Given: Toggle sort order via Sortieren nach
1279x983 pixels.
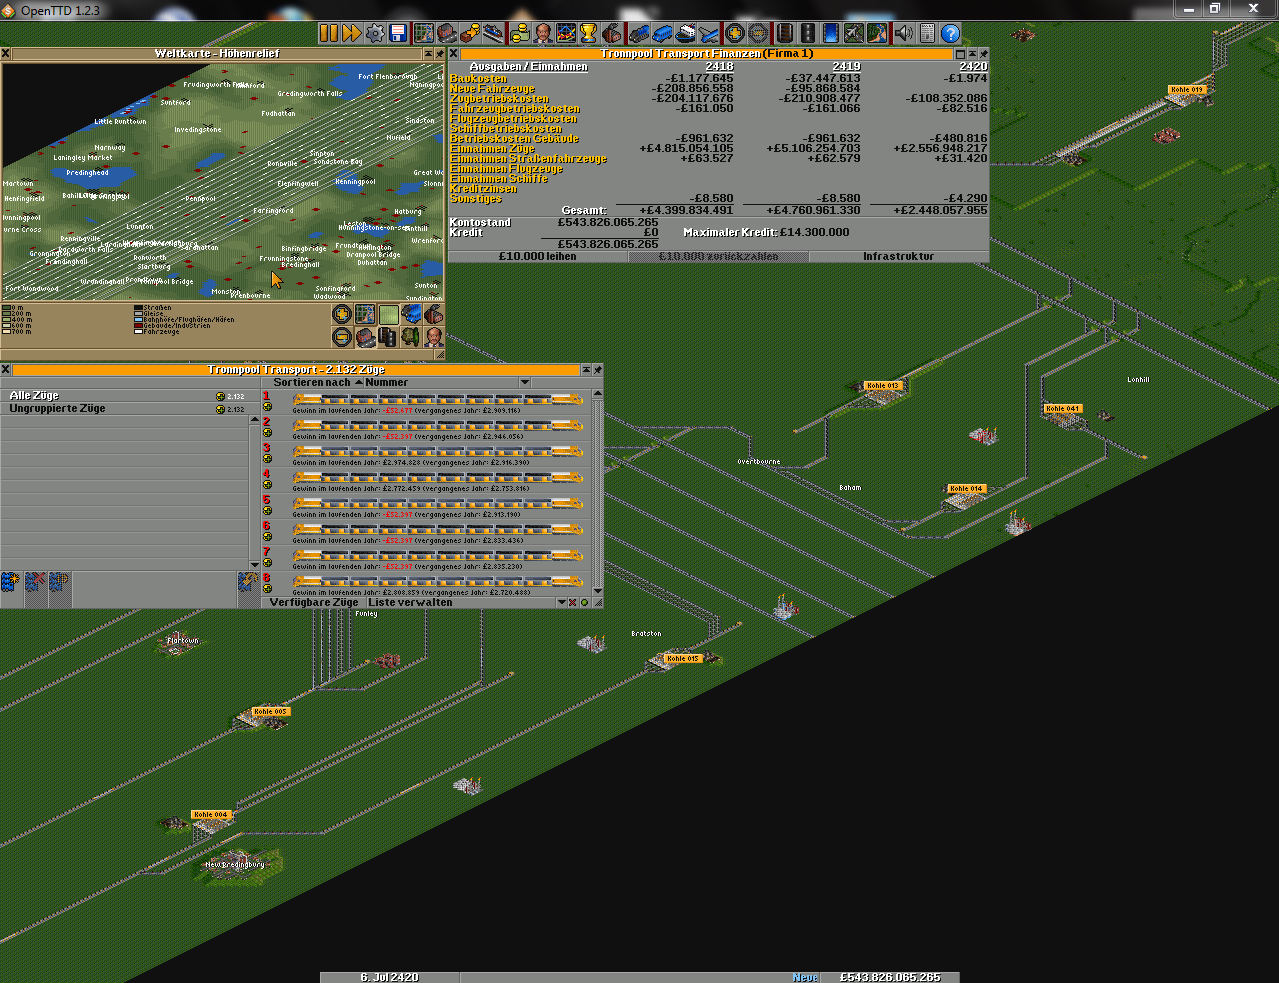Looking at the screenshot, I should tap(312, 383).
